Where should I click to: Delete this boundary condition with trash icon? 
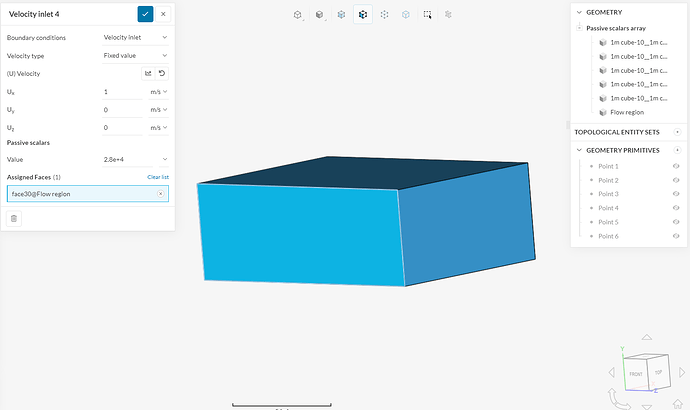tap(14, 219)
